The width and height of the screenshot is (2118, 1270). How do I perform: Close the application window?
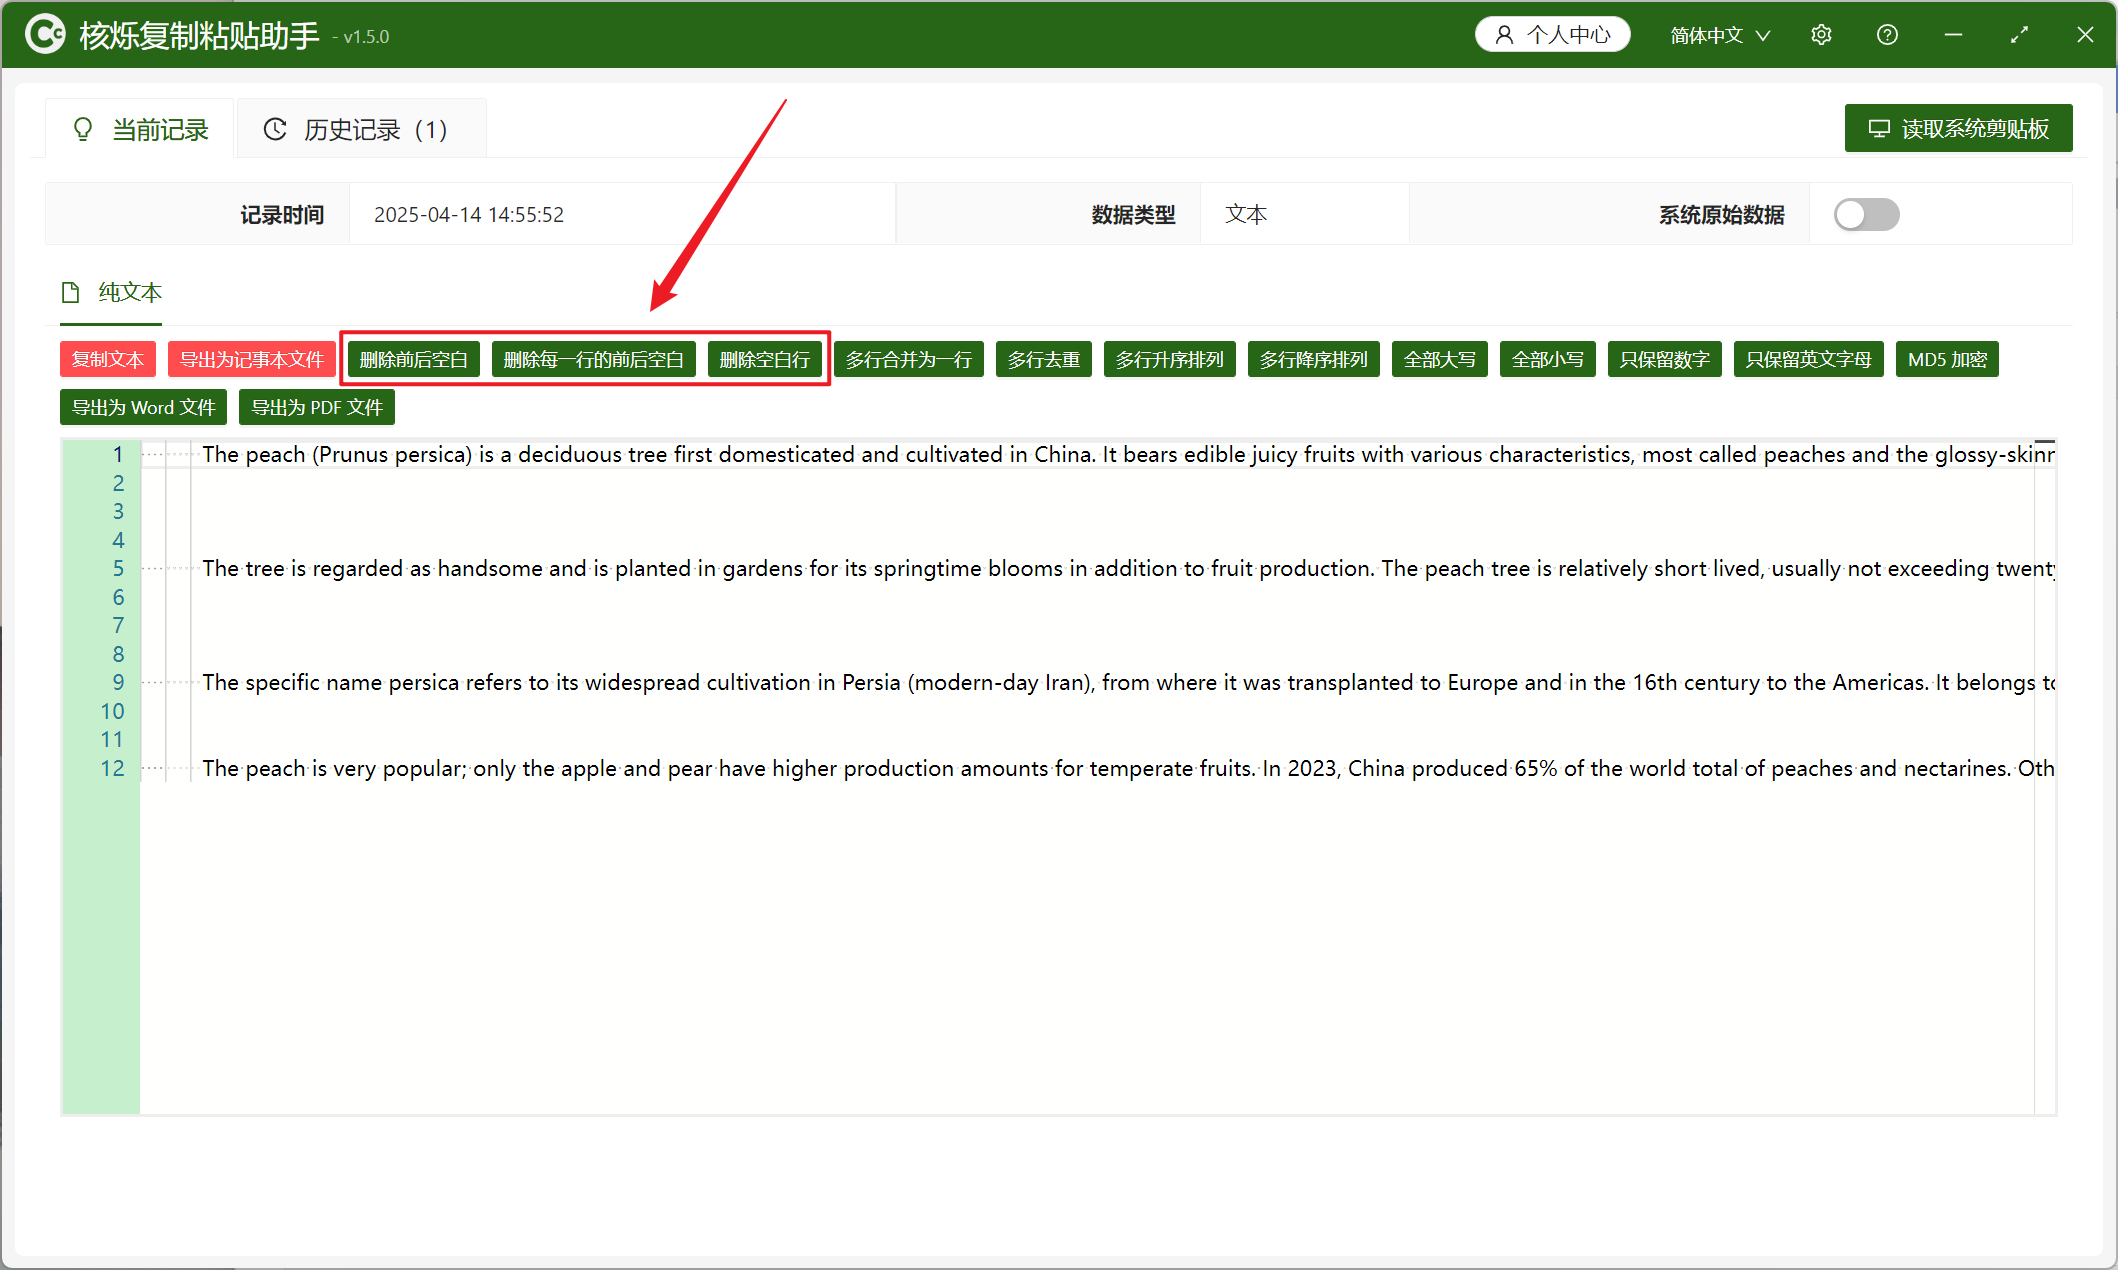pos(2085,35)
